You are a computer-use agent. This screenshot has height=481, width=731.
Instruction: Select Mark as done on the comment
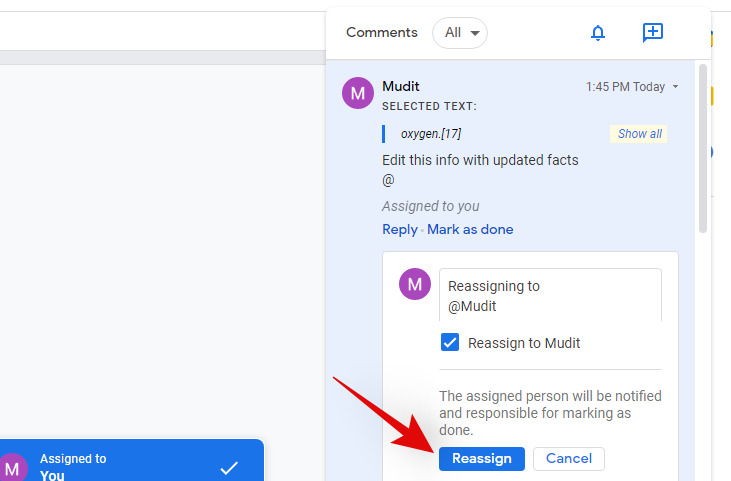coord(470,229)
